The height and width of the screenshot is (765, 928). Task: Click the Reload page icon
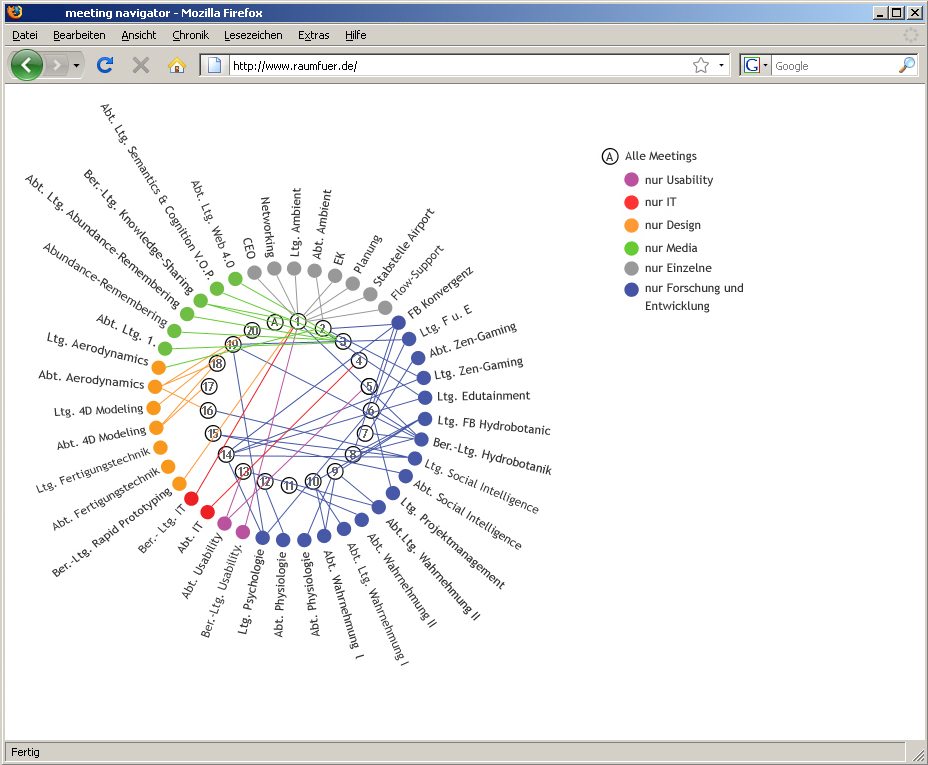105,65
